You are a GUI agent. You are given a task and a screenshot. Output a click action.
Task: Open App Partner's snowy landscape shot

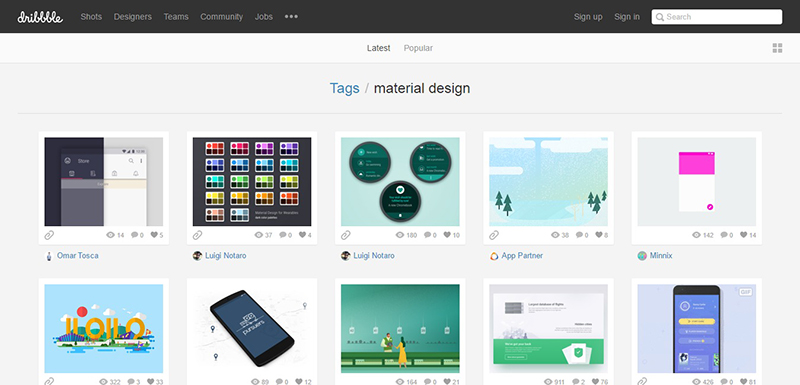coord(548,182)
